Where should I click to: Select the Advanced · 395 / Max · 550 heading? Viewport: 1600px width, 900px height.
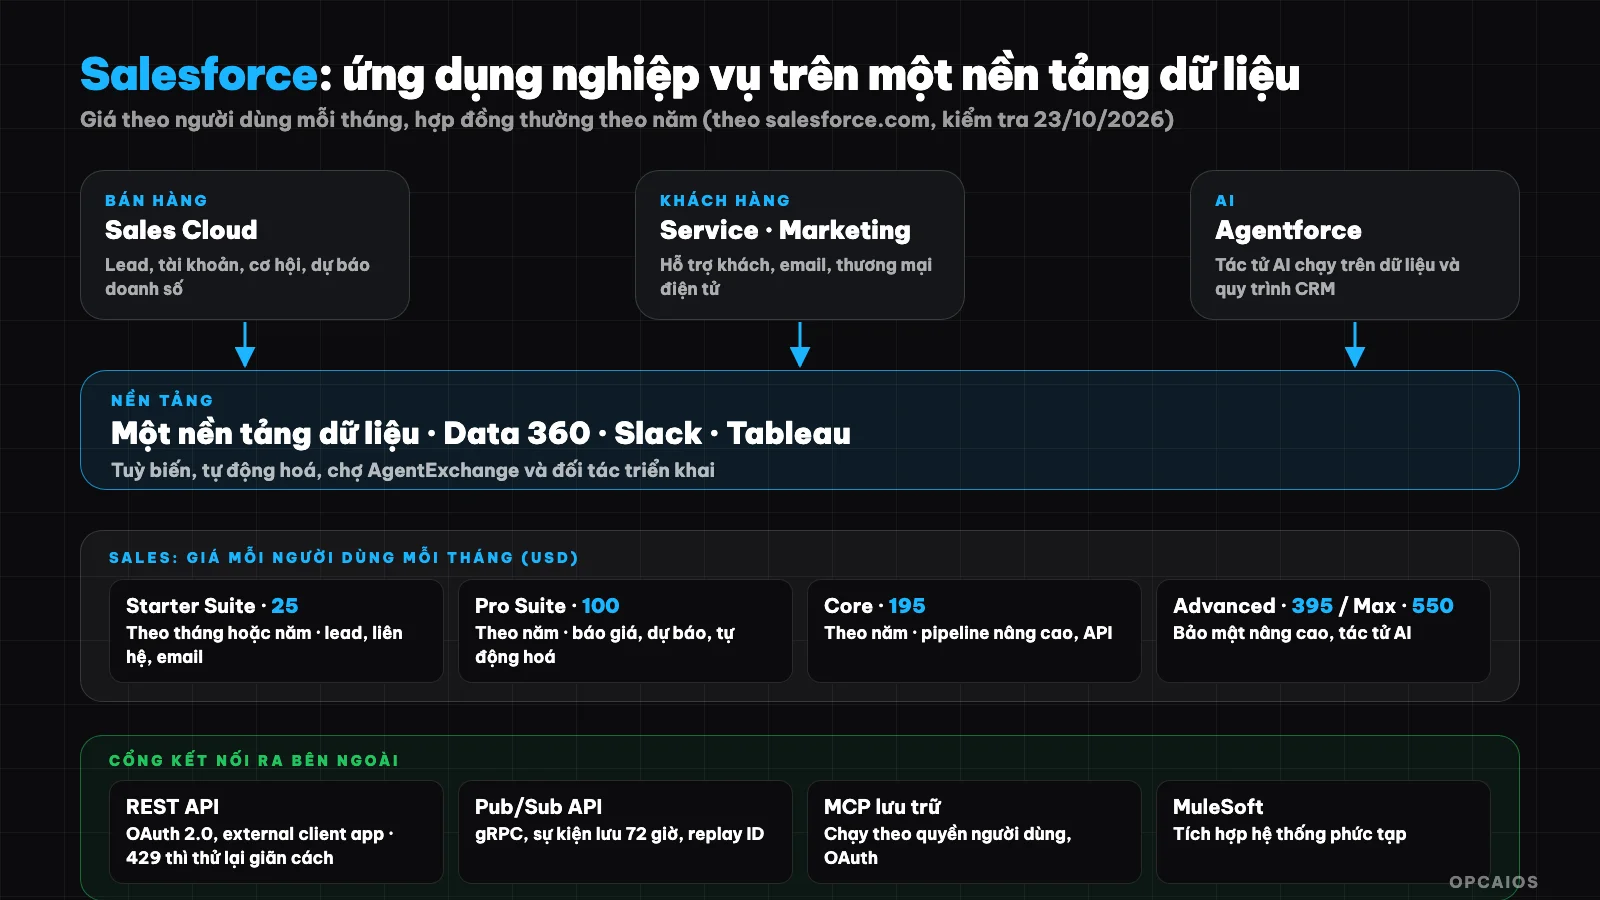(1313, 606)
